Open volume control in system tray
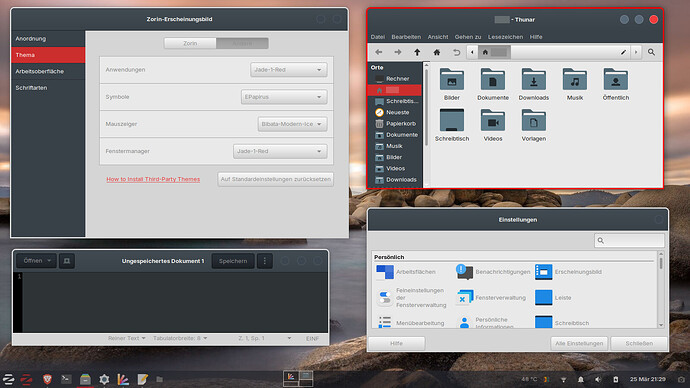 pyautogui.click(x=598, y=379)
